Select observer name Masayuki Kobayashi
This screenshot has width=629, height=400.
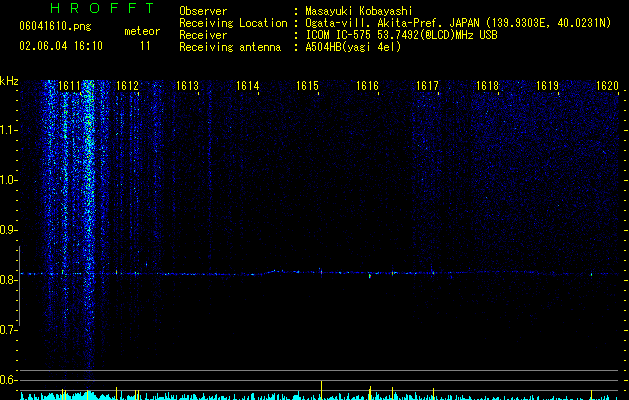[x=359, y=11]
